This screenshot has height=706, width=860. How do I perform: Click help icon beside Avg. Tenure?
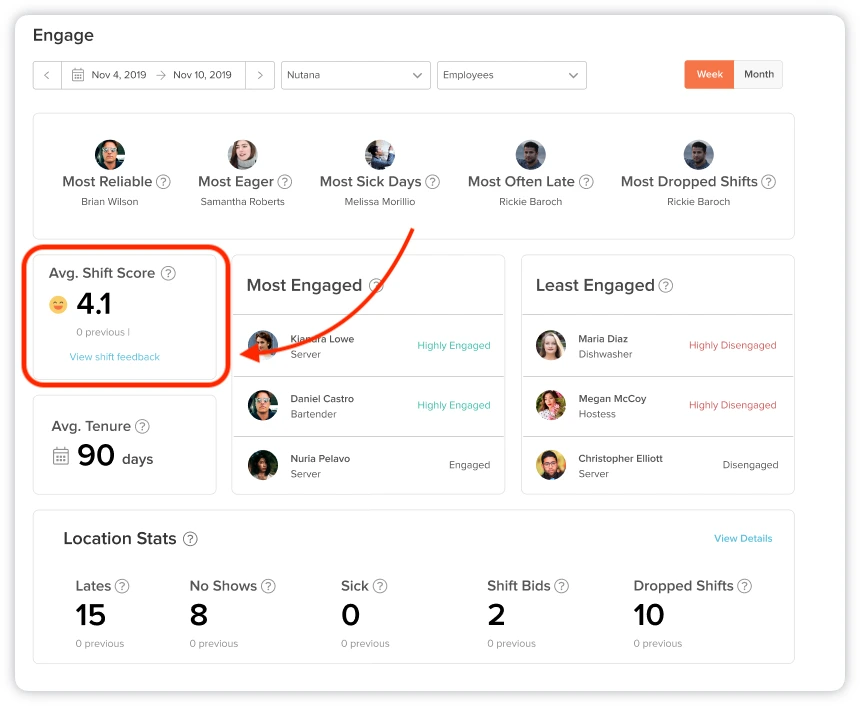(x=142, y=426)
